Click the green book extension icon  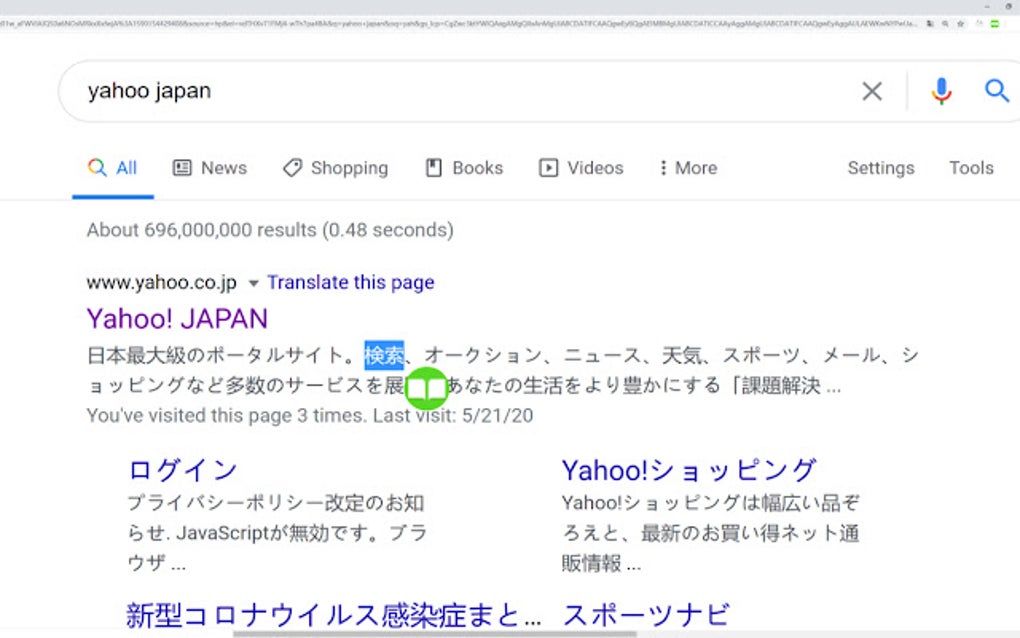[427, 387]
